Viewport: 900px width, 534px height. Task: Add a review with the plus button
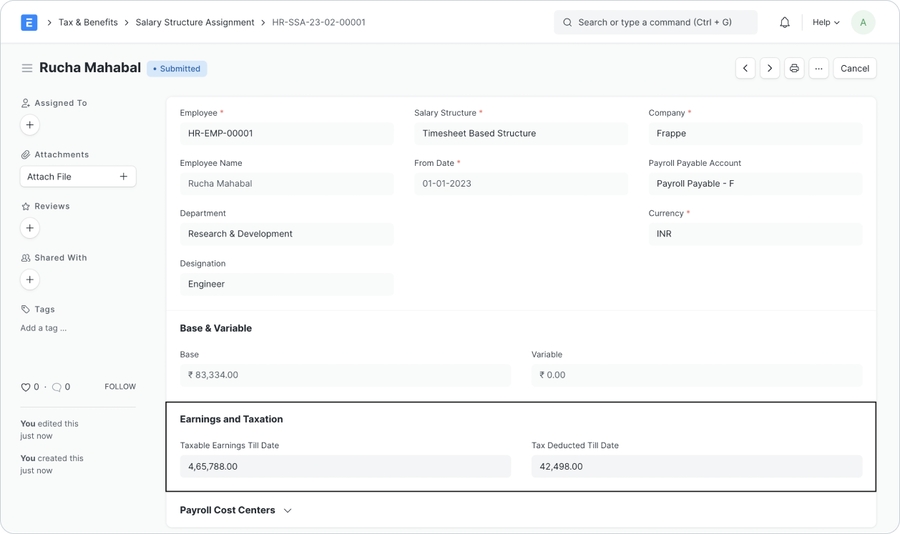coord(30,228)
